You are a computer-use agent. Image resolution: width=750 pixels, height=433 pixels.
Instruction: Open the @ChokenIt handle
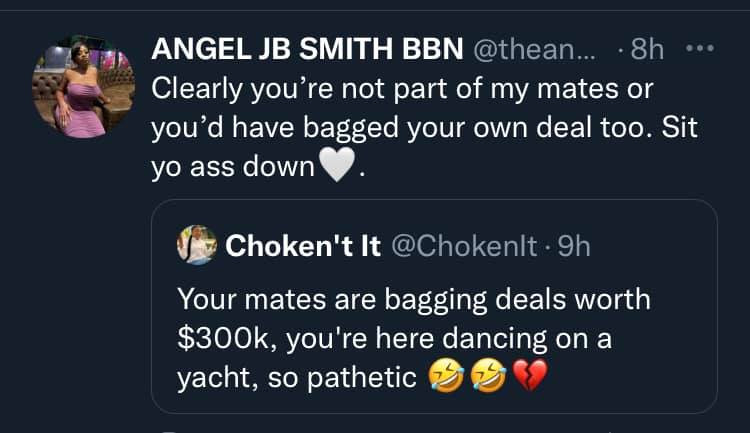click(x=464, y=246)
